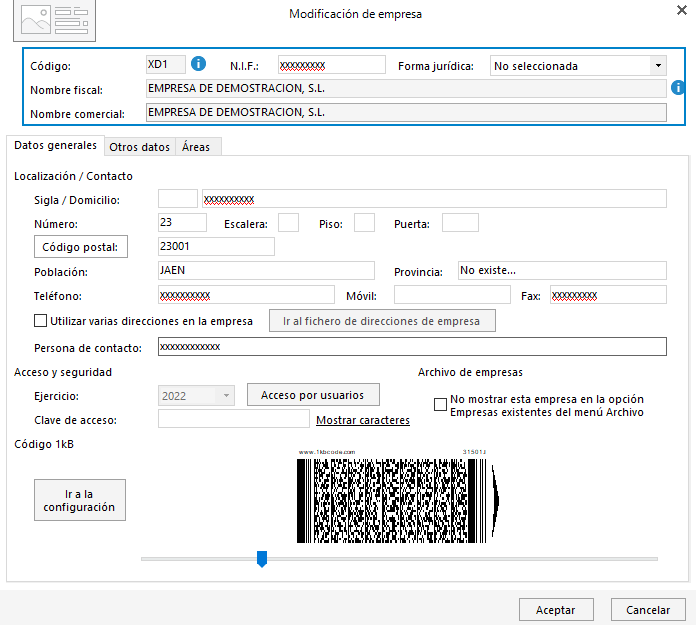Switch to the Otros datos tab
The width and height of the screenshot is (696, 625).
pyautogui.click(x=140, y=147)
